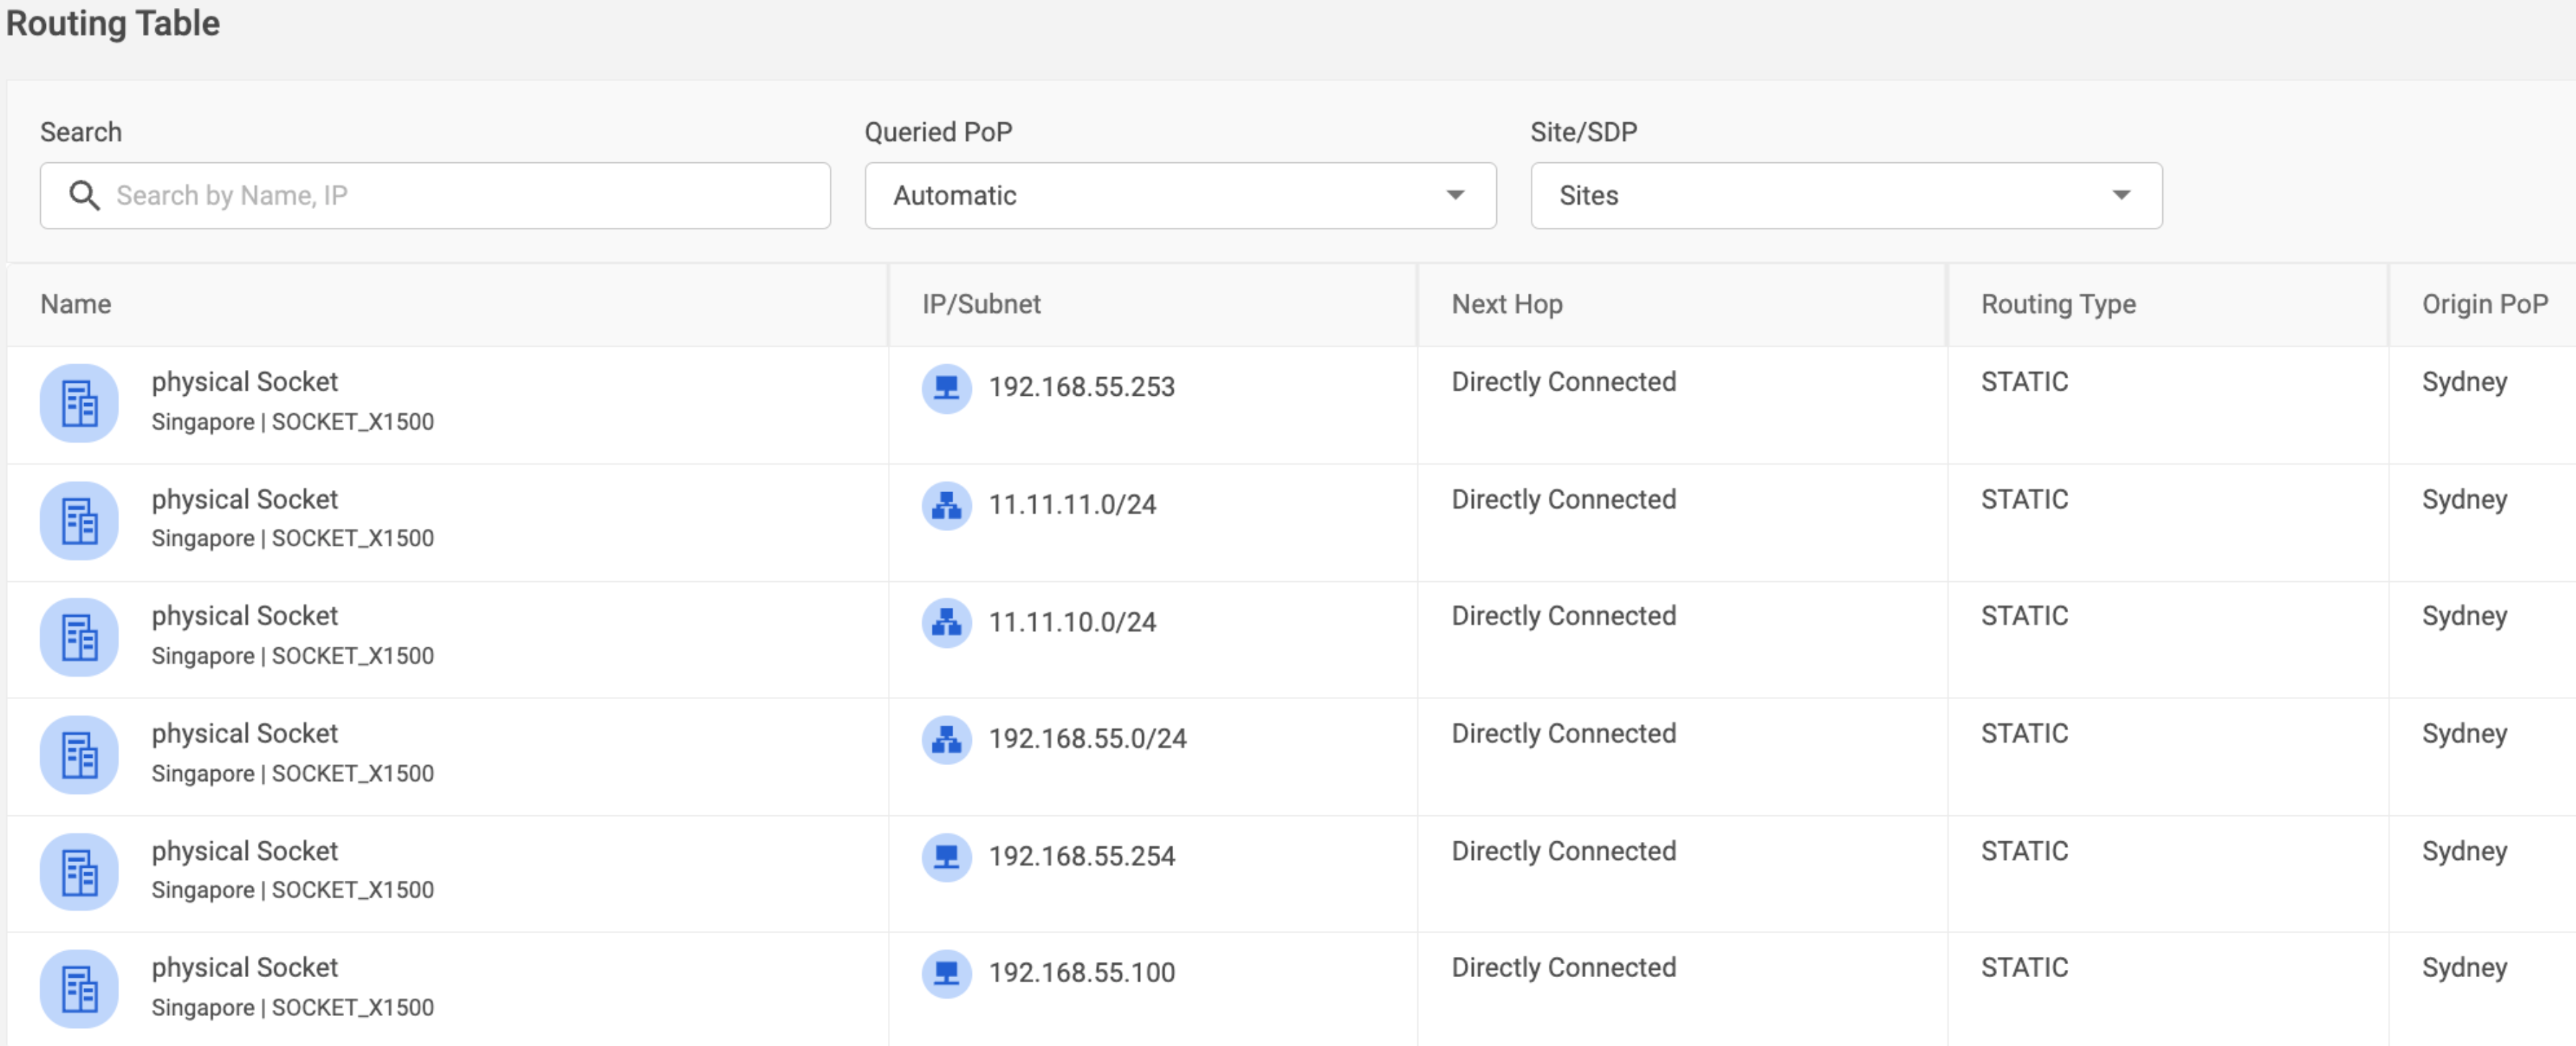The image size is (2576, 1046).
Task: Click physical Socket name in 192.168.55.100 row
Action: 245,967
